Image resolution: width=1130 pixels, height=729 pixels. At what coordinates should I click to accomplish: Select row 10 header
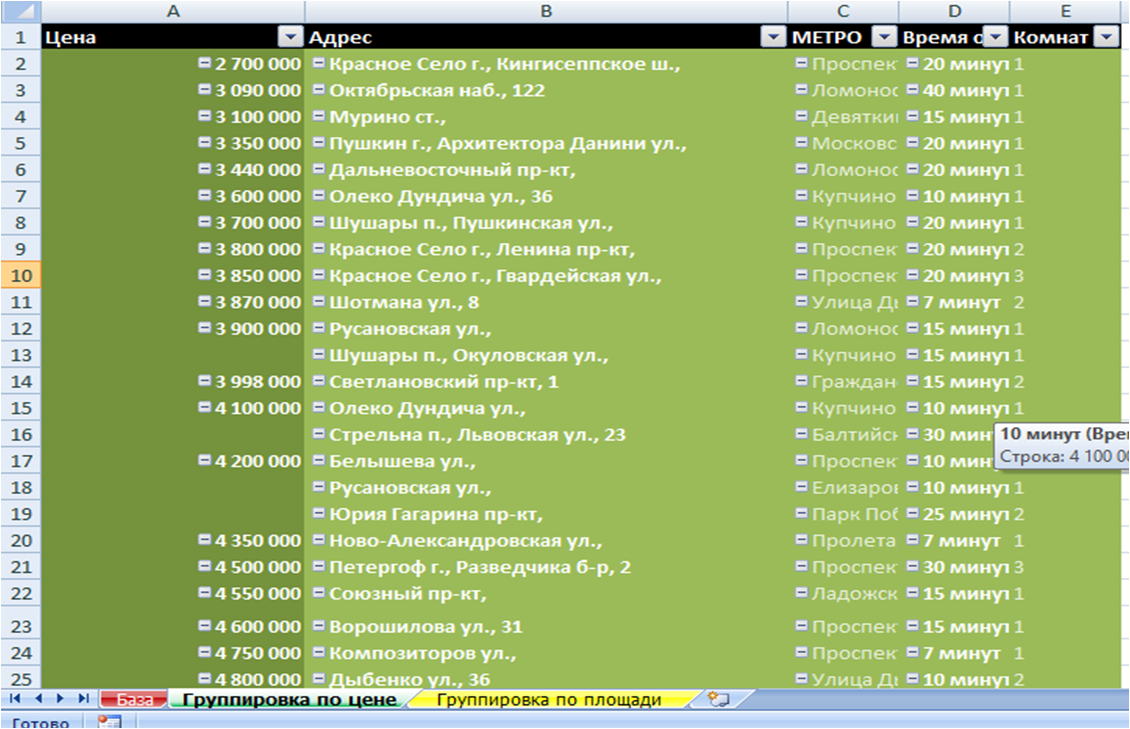tap(20, 275)
